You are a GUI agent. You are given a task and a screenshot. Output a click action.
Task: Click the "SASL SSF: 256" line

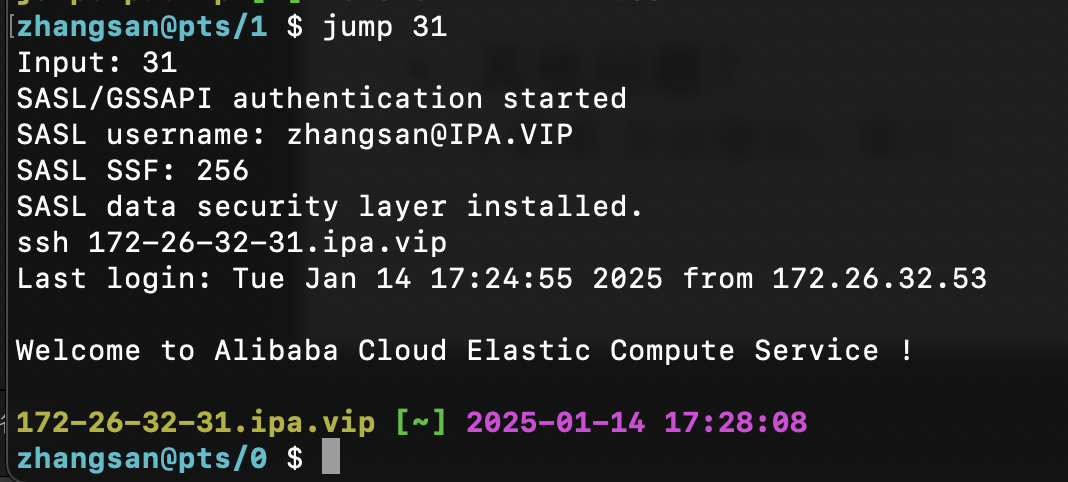point(133,171)
